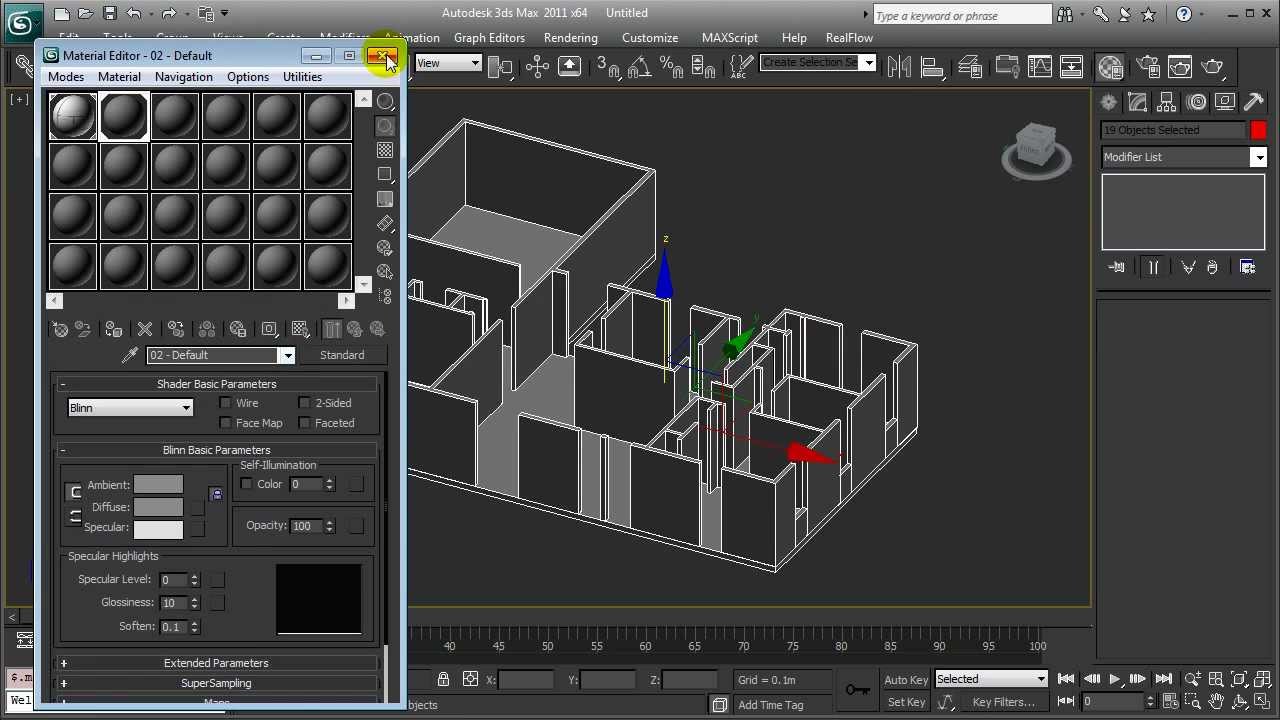Open Modify panel tab icon

pos(1137,102)
